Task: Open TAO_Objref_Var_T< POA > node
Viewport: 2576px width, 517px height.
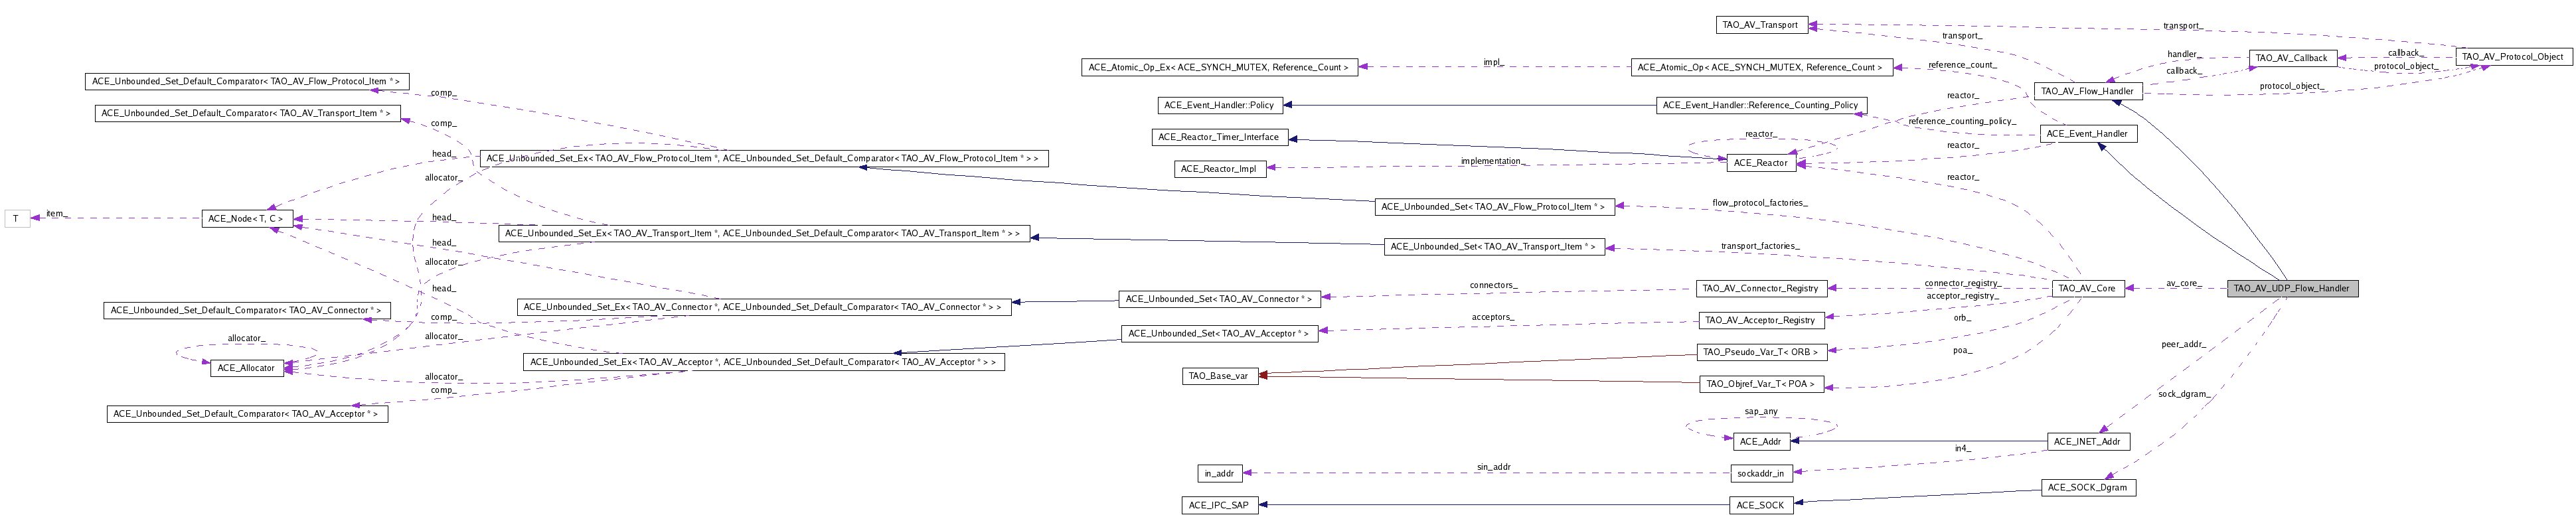Action: pyautogui.click(x=1761, y=384)
